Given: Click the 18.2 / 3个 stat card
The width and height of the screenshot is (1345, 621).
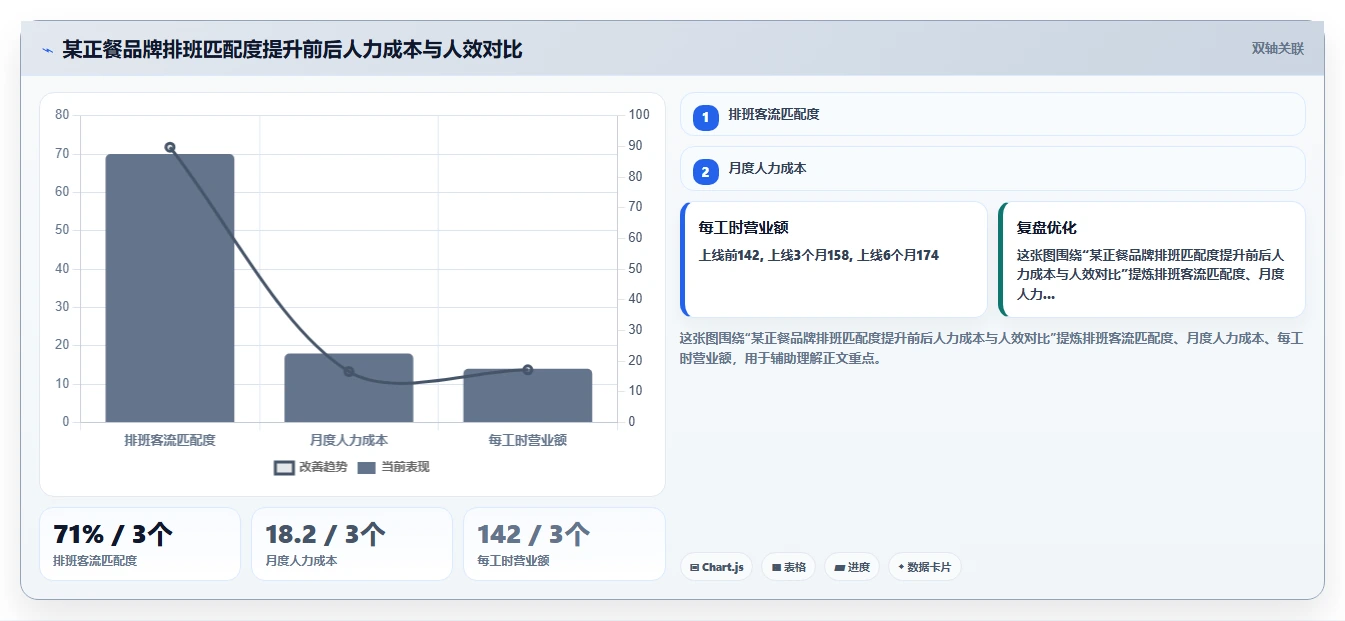Looking at the screenshot, I should (x=352, y=544).
